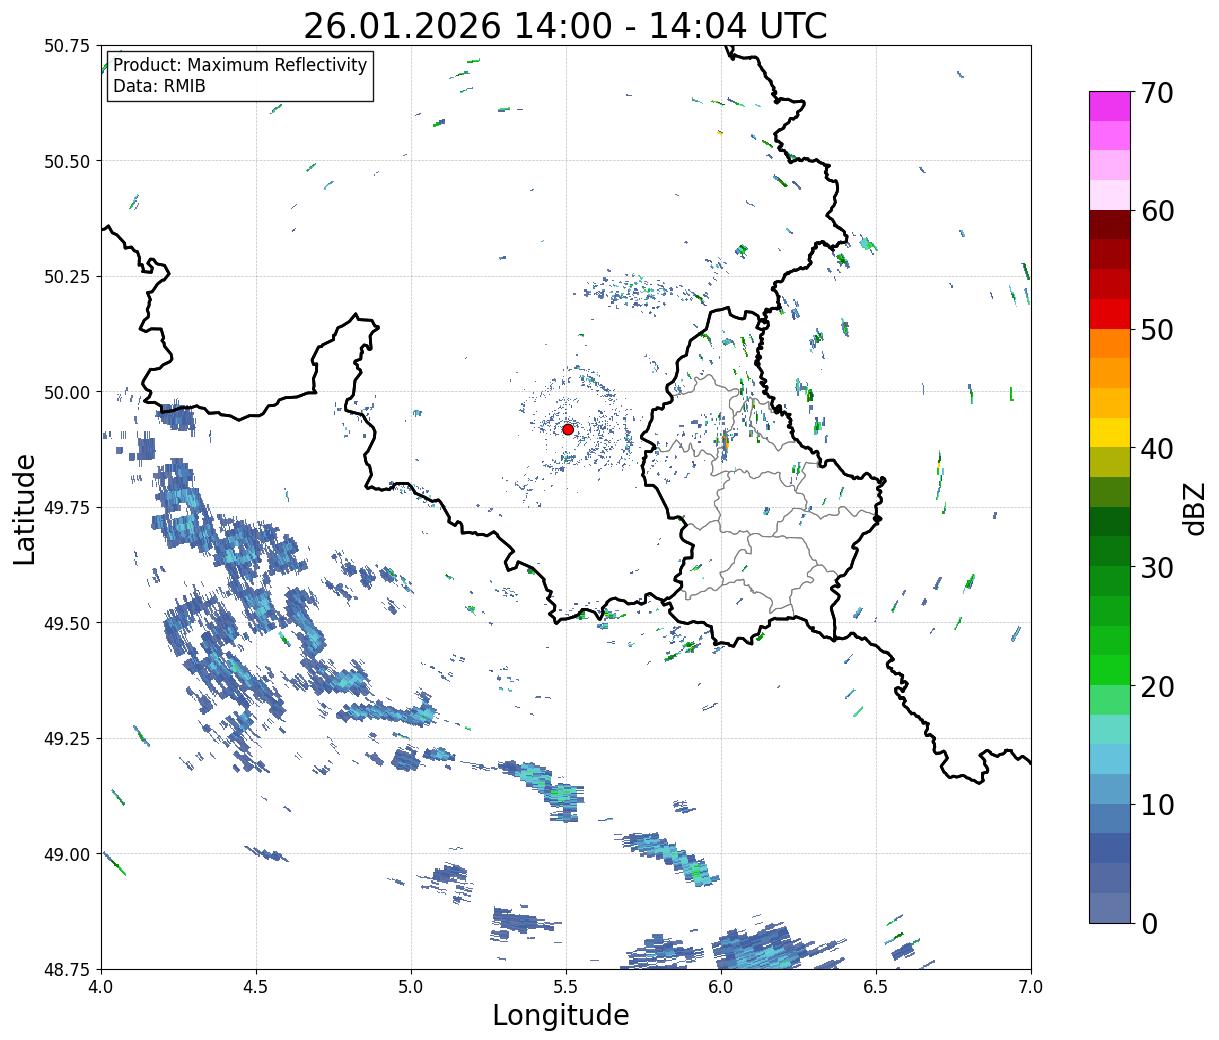This screenshot has width=1219, height=1040.
Task: Click the colorbar tick label 30
Action: coord(1157,567)
